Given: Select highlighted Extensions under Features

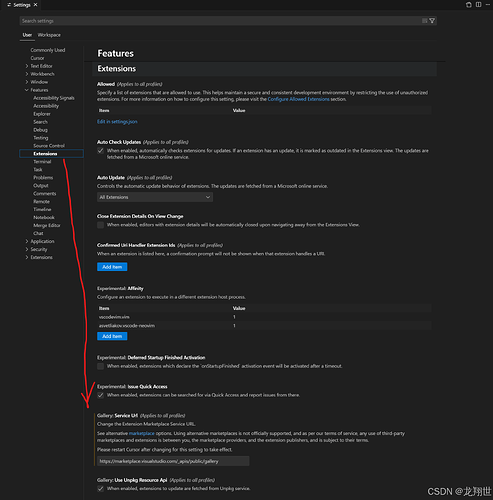Looking at the screenshot, I should pos(51,154).
